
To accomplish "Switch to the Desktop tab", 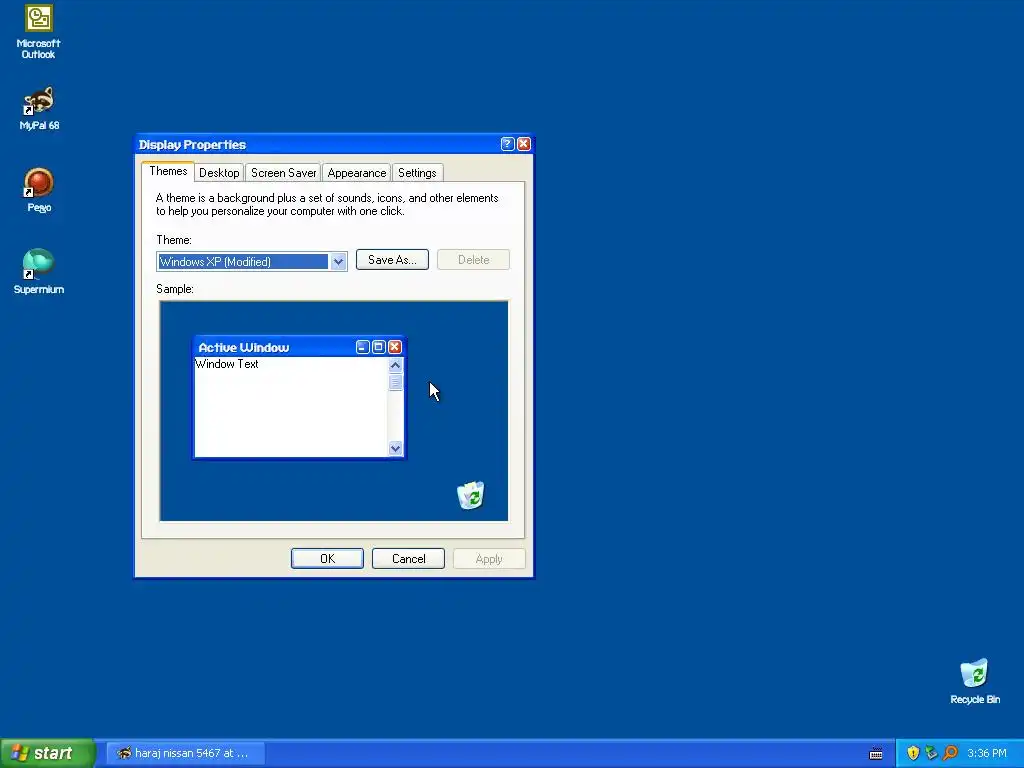I will tap(219, 172).
